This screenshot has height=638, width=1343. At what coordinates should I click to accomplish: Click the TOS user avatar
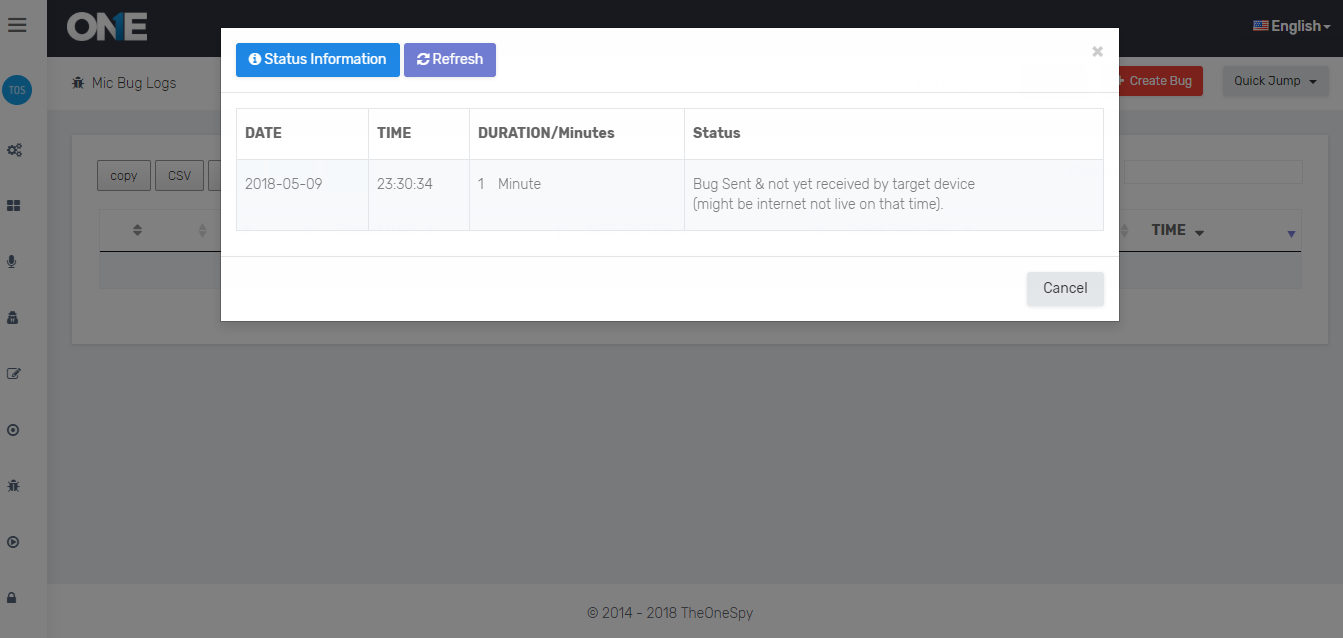[x=17, y=90]
